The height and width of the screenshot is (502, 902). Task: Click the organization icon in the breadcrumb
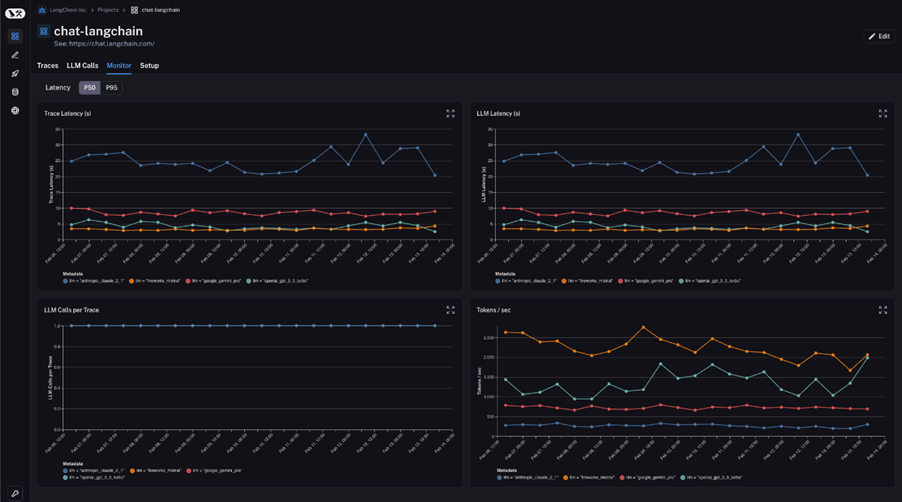pyautogui.click(x=42, y=10)
